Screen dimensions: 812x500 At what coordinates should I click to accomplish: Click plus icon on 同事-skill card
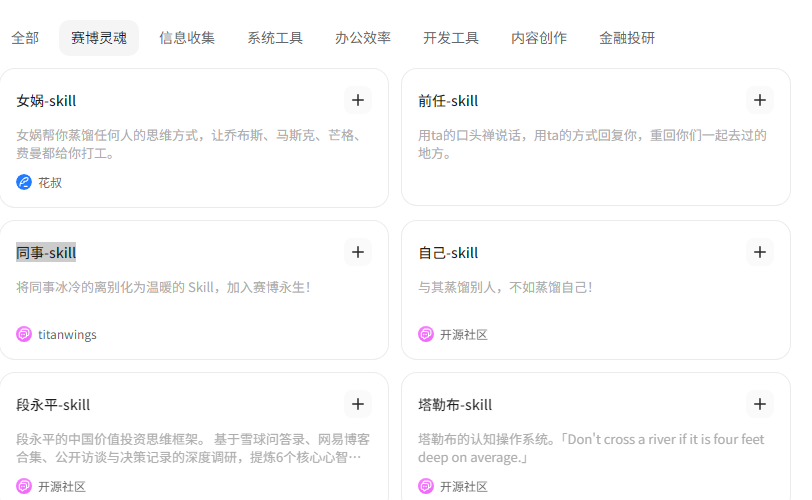358,252
